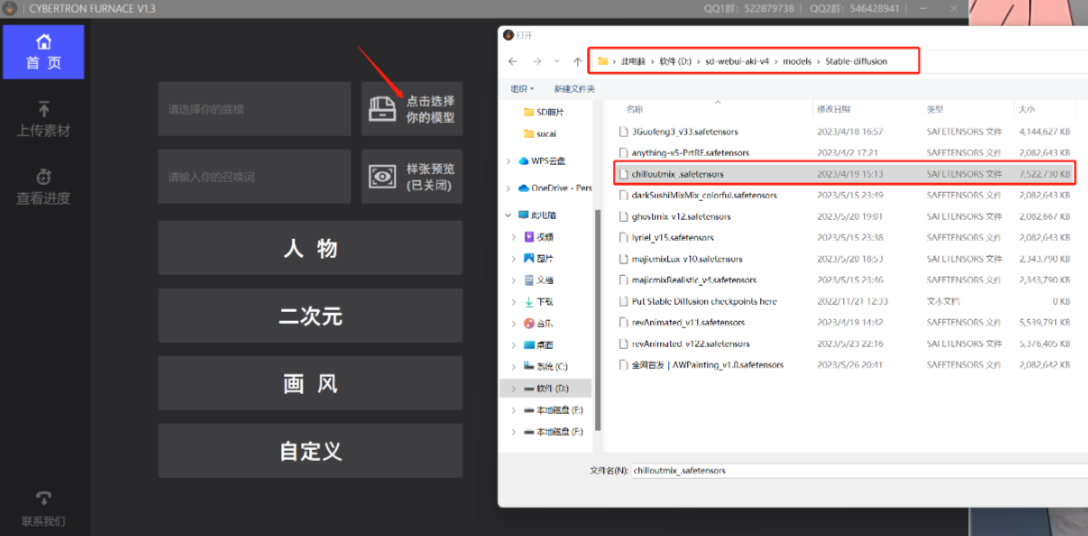Click the 文件名 filename input field

pyautogui.click(x=859, y=470)
